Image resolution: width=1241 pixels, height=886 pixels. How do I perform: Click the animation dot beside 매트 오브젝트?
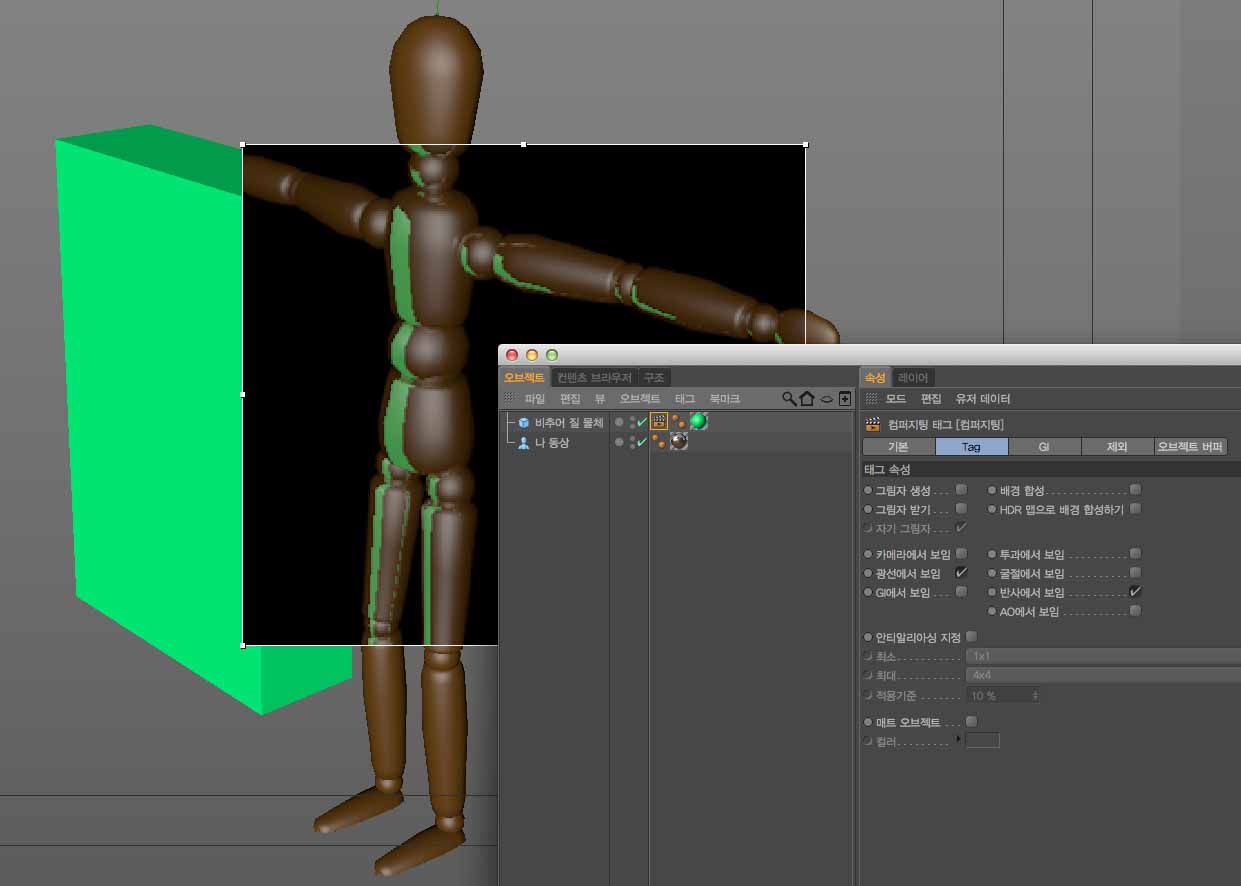click(x=867, y=722)
